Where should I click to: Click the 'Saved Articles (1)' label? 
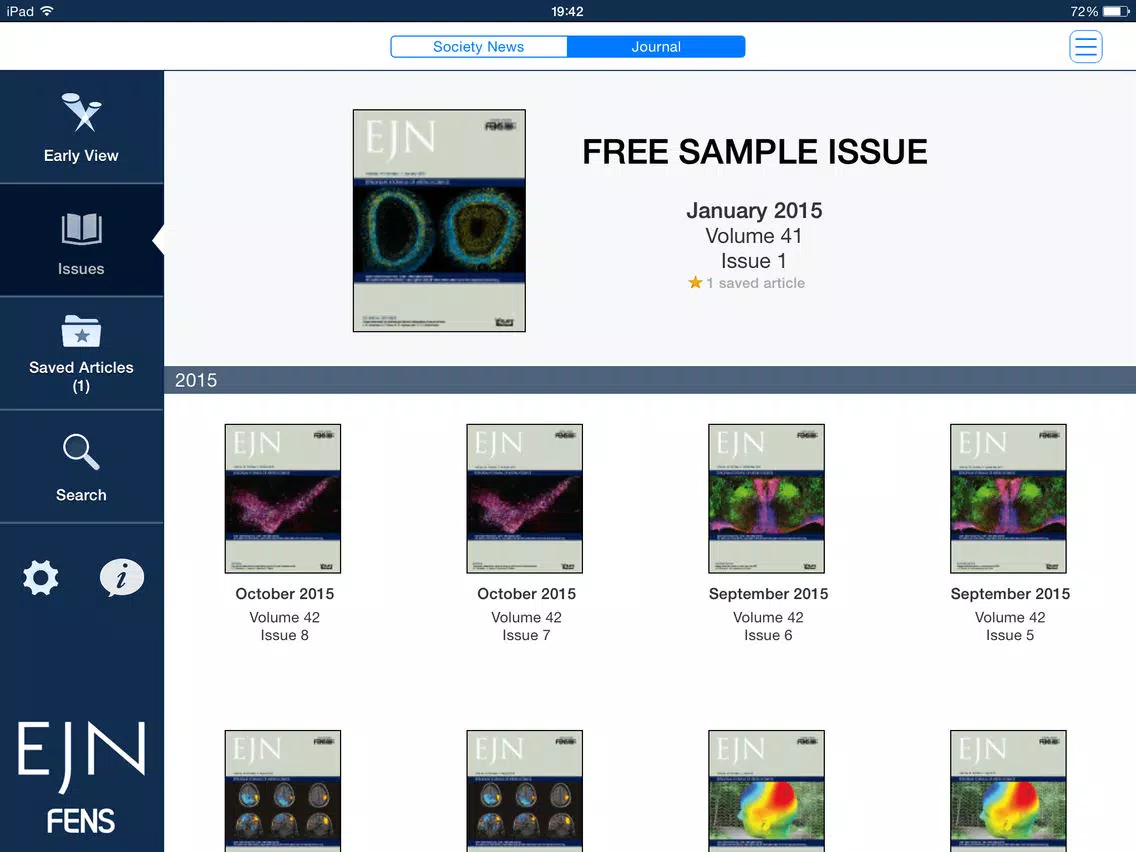point(81,376)
